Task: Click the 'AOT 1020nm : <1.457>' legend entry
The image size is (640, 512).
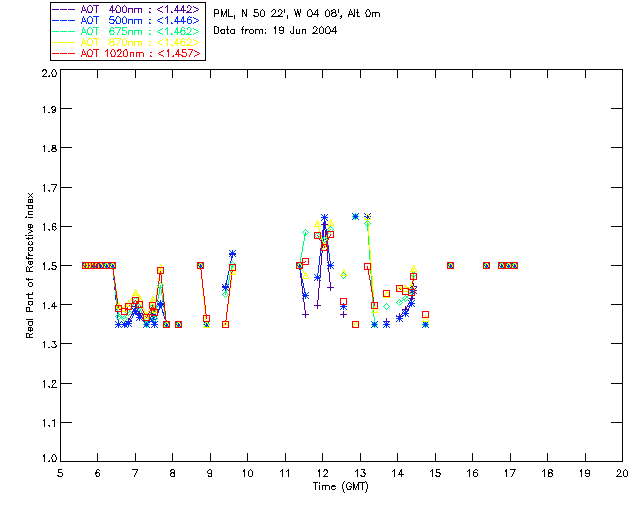Action: [127, 53]
